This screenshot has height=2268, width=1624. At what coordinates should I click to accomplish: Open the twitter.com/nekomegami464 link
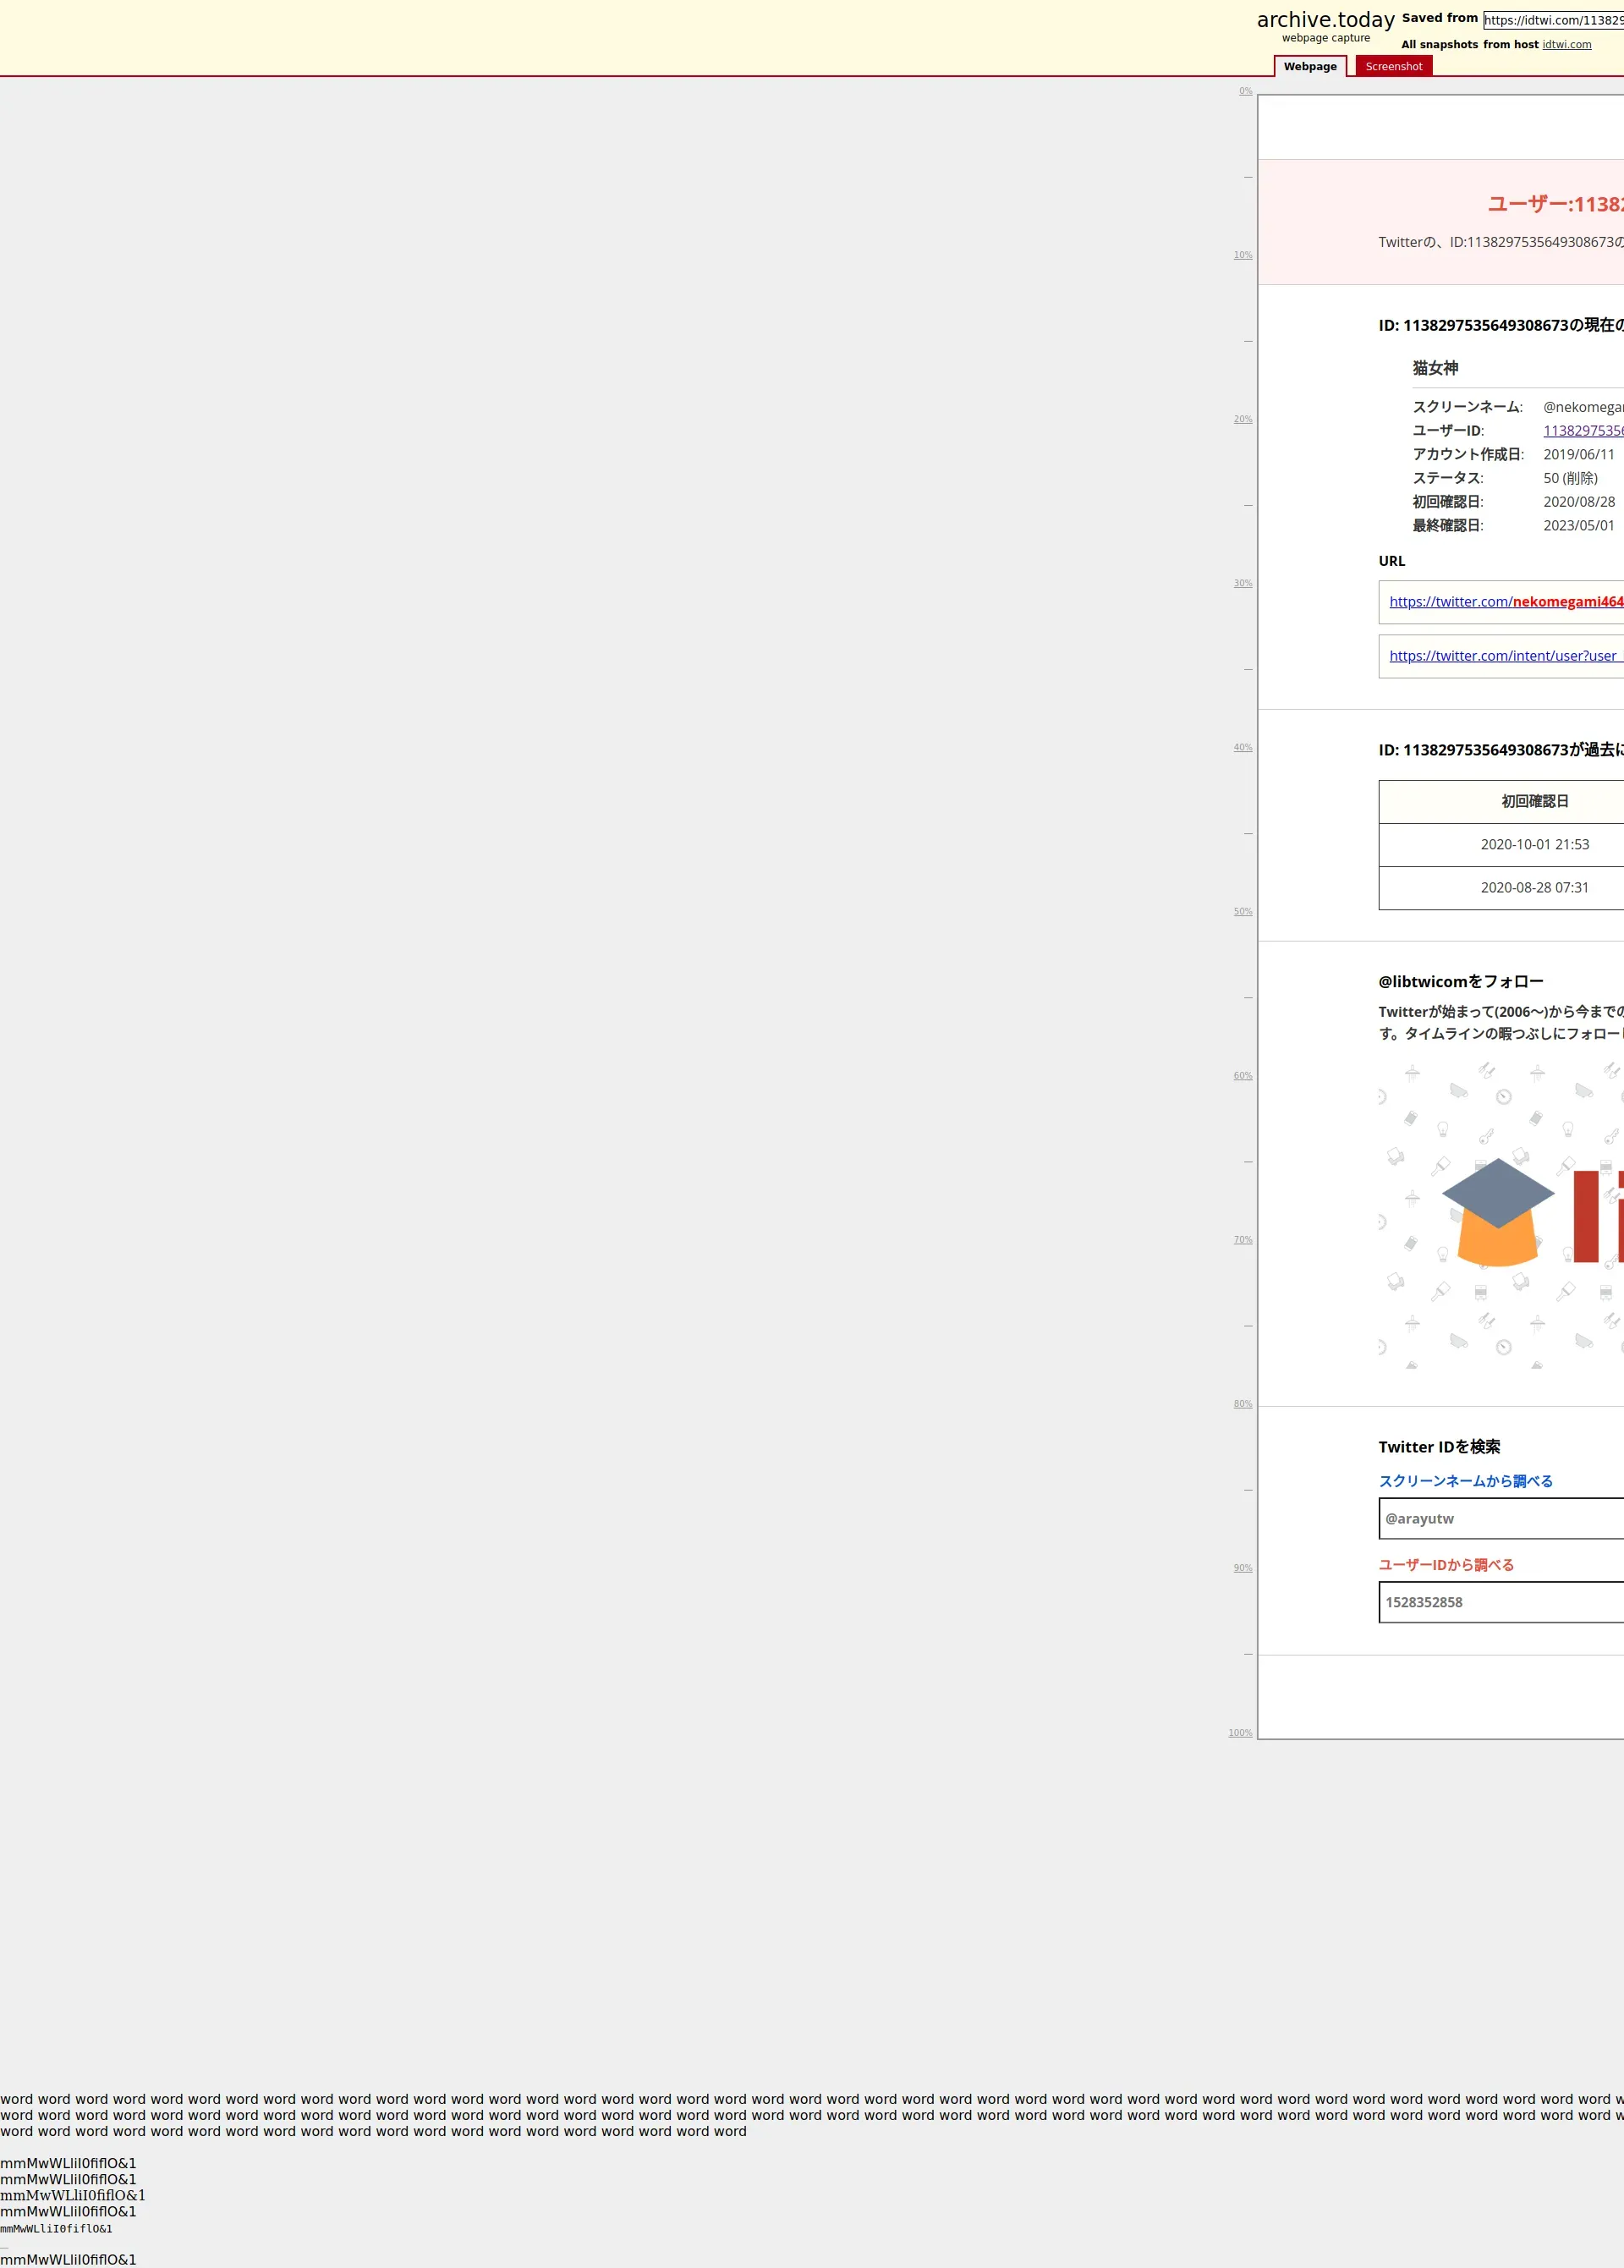point(1505,602)
